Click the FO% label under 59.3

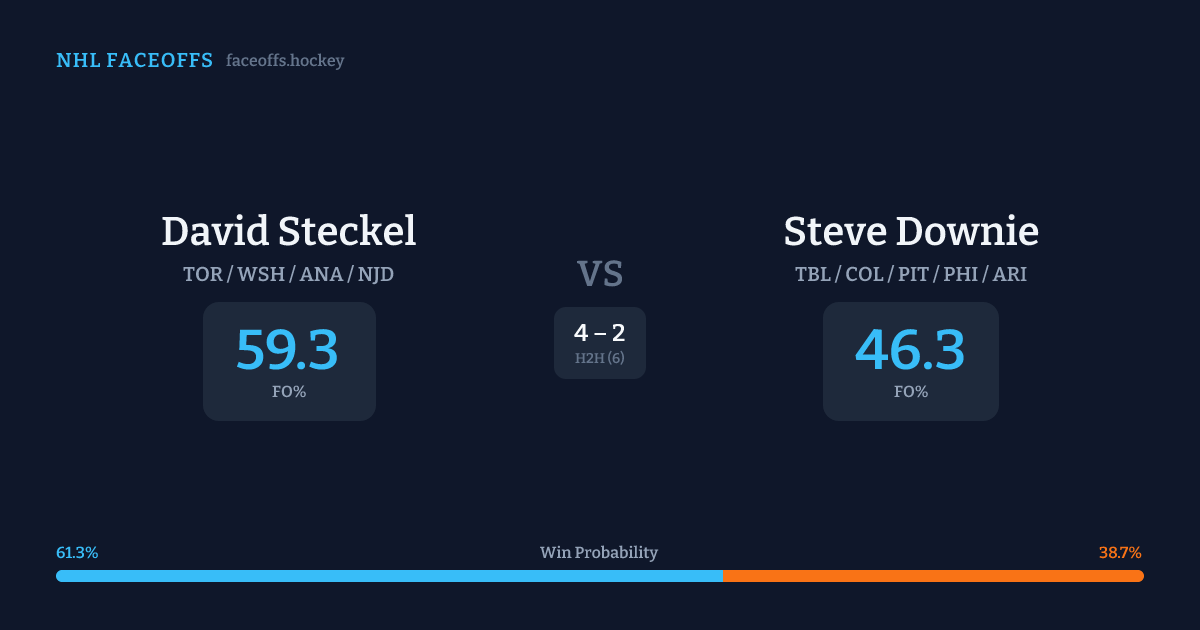(x=289, y=392)
